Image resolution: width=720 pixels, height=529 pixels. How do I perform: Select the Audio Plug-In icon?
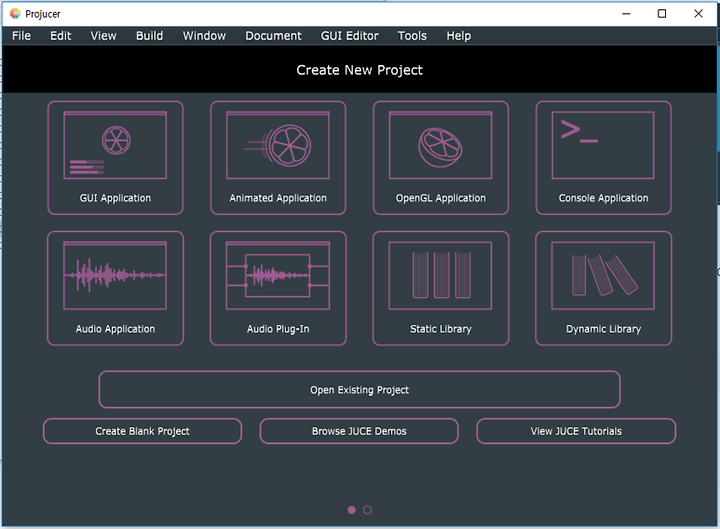pos(278,276)
